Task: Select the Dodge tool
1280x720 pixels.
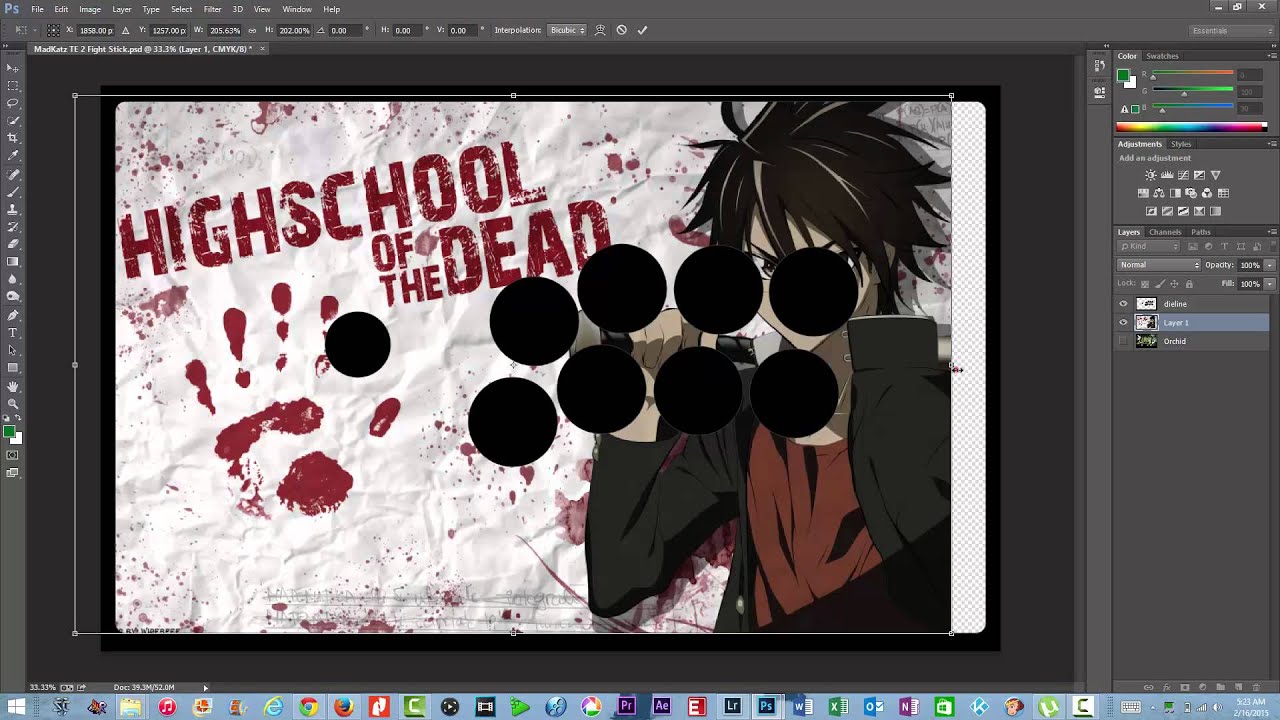Action: [x=13, y=297]
